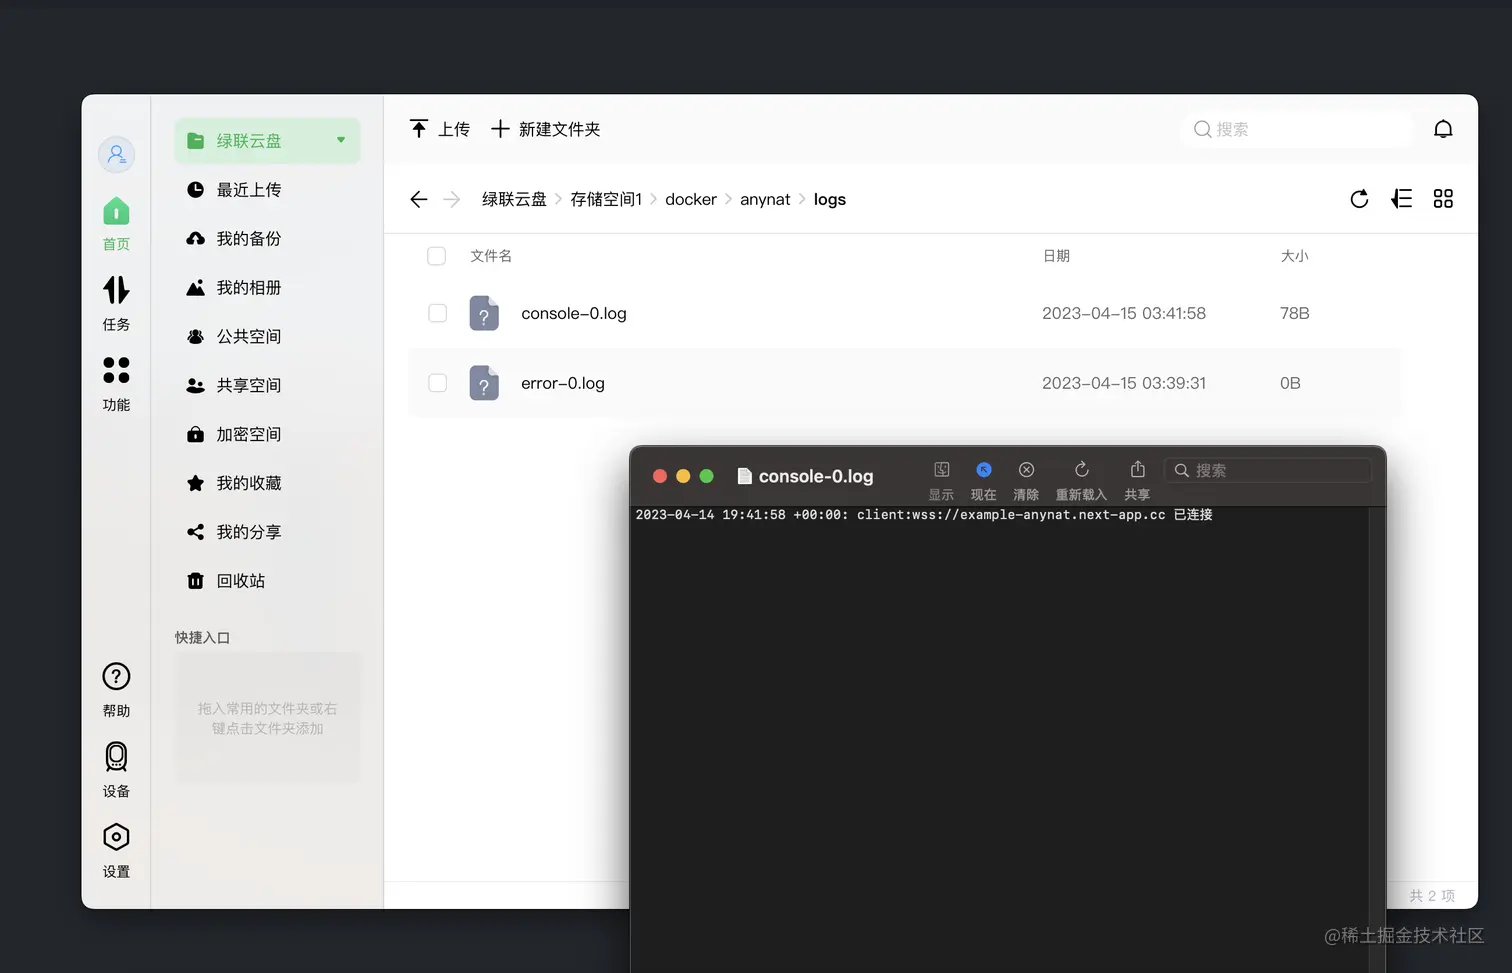Tick the select-all files checkbox
The width and height of the screenshot is (1512, 973).
(437, 256)
